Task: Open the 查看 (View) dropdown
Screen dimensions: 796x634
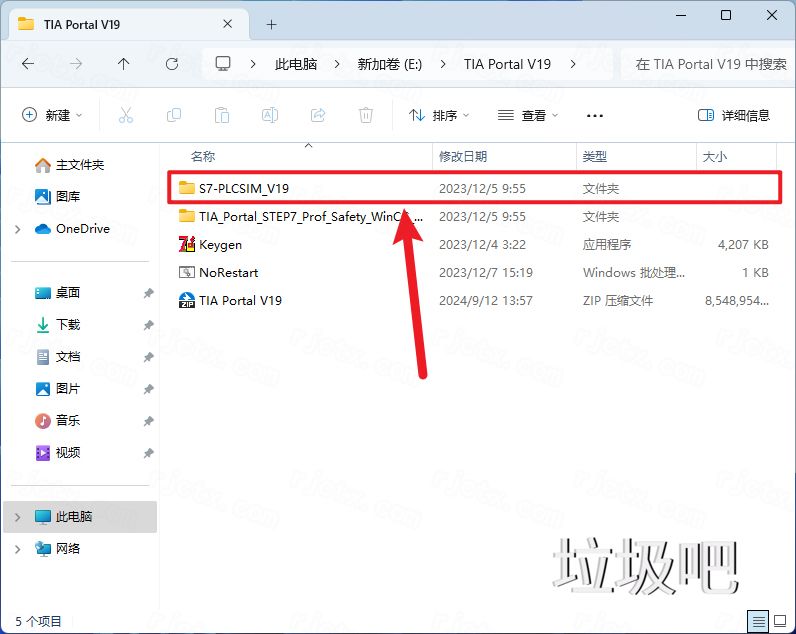Action: pyautogui.click(x=527, y=115)
